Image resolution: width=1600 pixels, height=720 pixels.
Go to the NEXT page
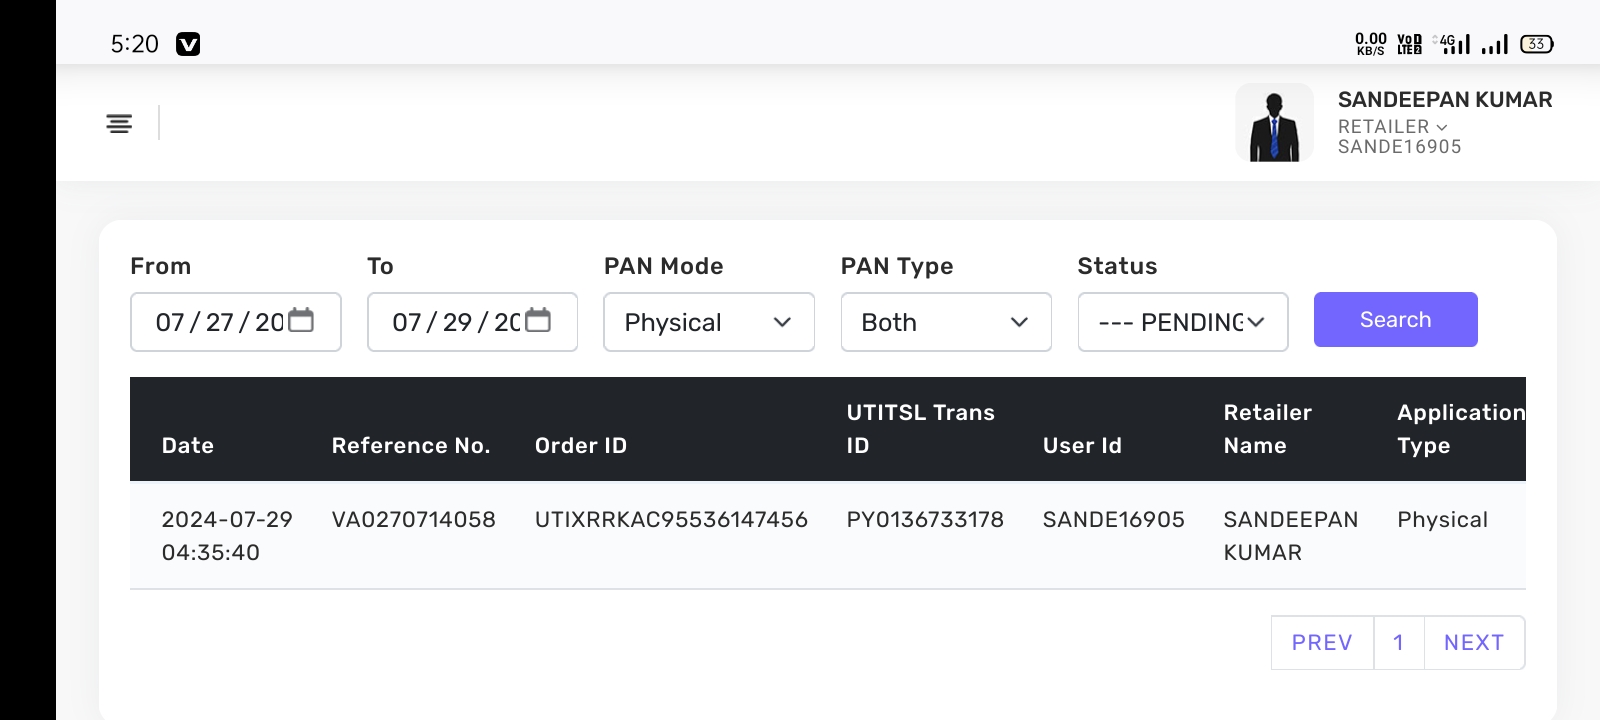tap(1474, 642)
